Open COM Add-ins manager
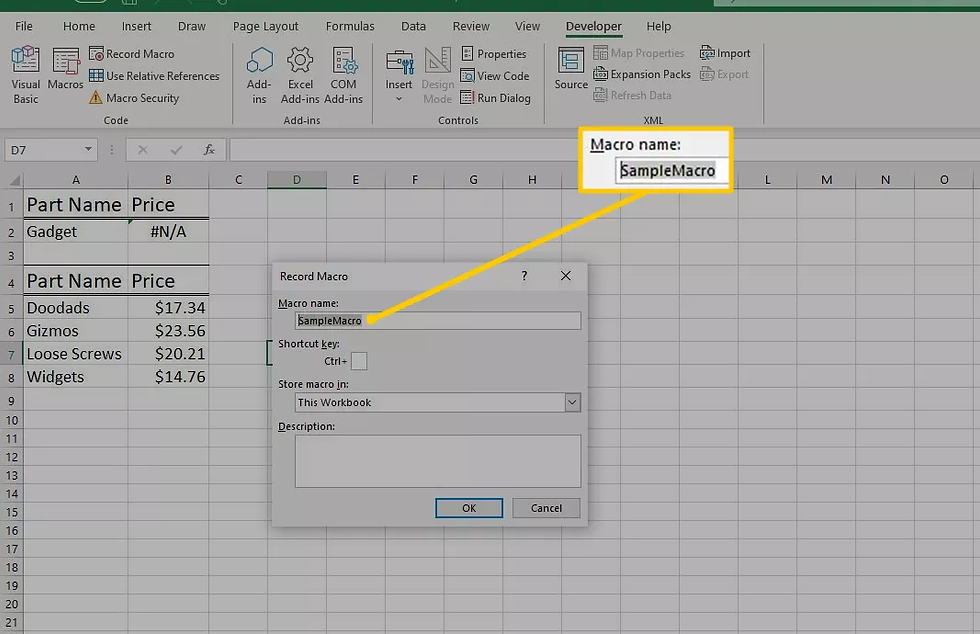Viewport: 980px width, 634px height. pos(343,74)
